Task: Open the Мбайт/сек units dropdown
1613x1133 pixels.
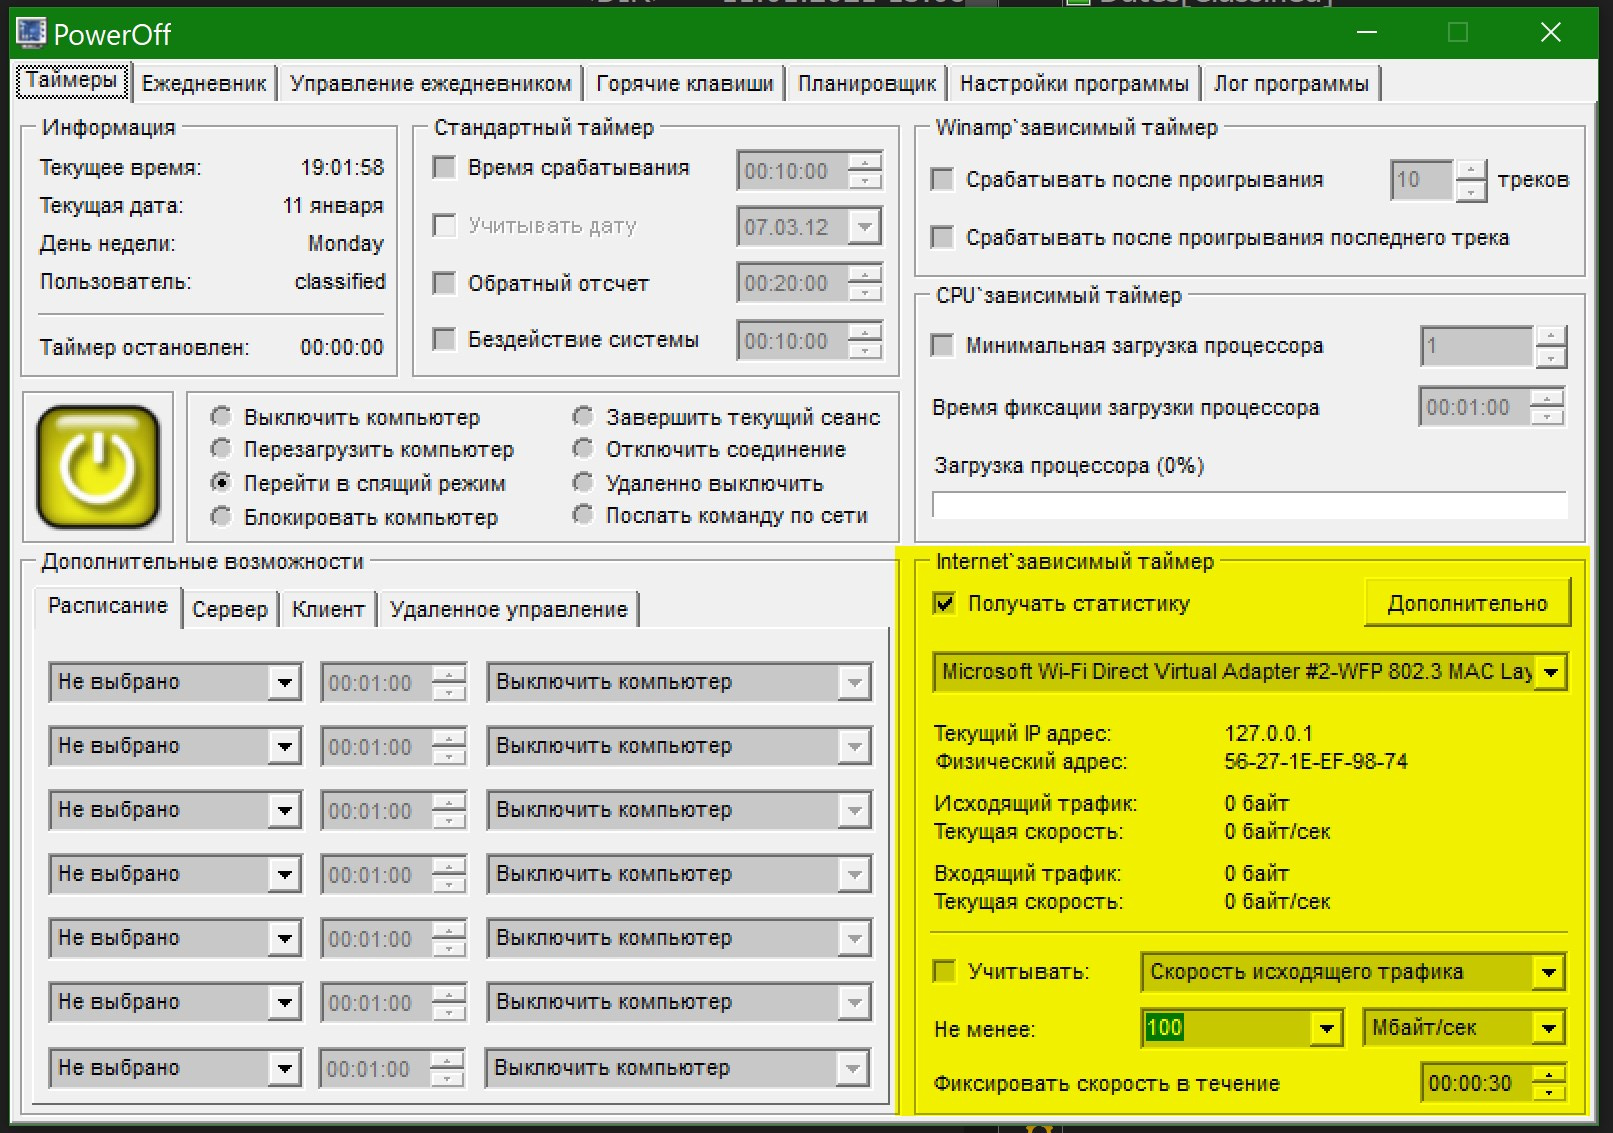Action: click(1548, 1028)
